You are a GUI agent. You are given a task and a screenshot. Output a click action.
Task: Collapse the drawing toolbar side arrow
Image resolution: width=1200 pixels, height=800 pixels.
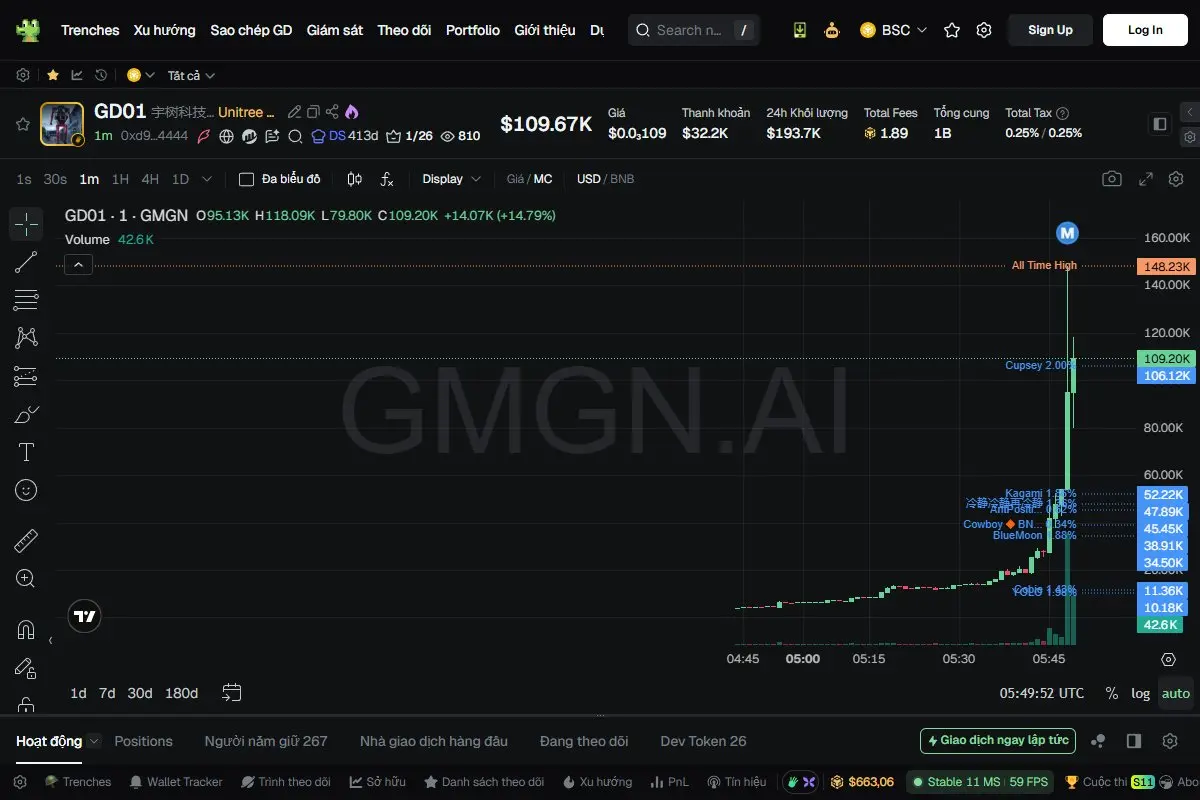pyautogui.click(x=51, y=640)
